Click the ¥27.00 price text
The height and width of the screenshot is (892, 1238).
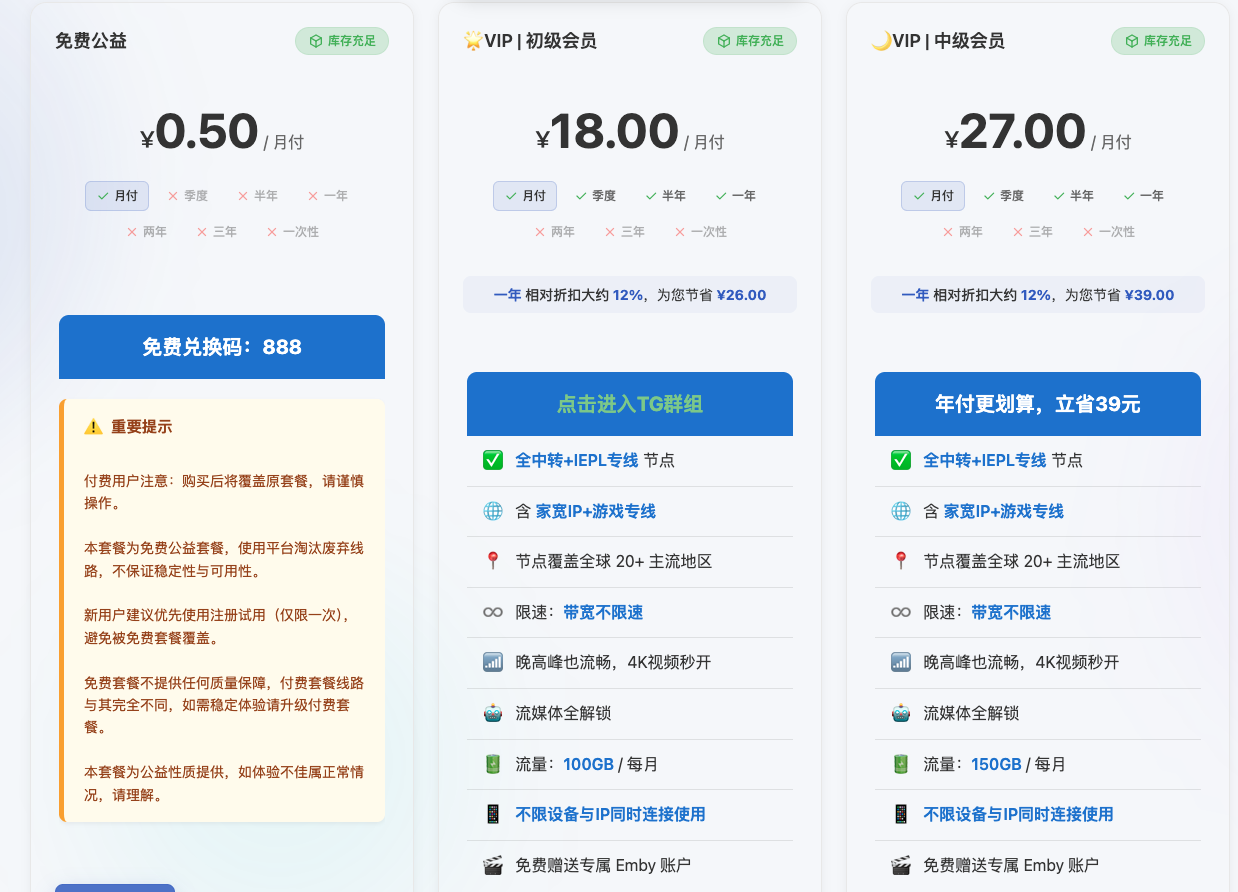(x=1015, y=132)
